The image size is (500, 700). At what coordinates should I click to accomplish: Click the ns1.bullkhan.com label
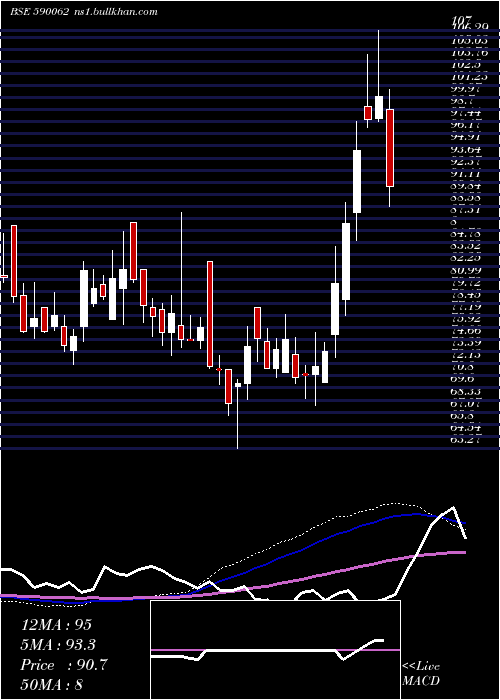tap(115, 12)
